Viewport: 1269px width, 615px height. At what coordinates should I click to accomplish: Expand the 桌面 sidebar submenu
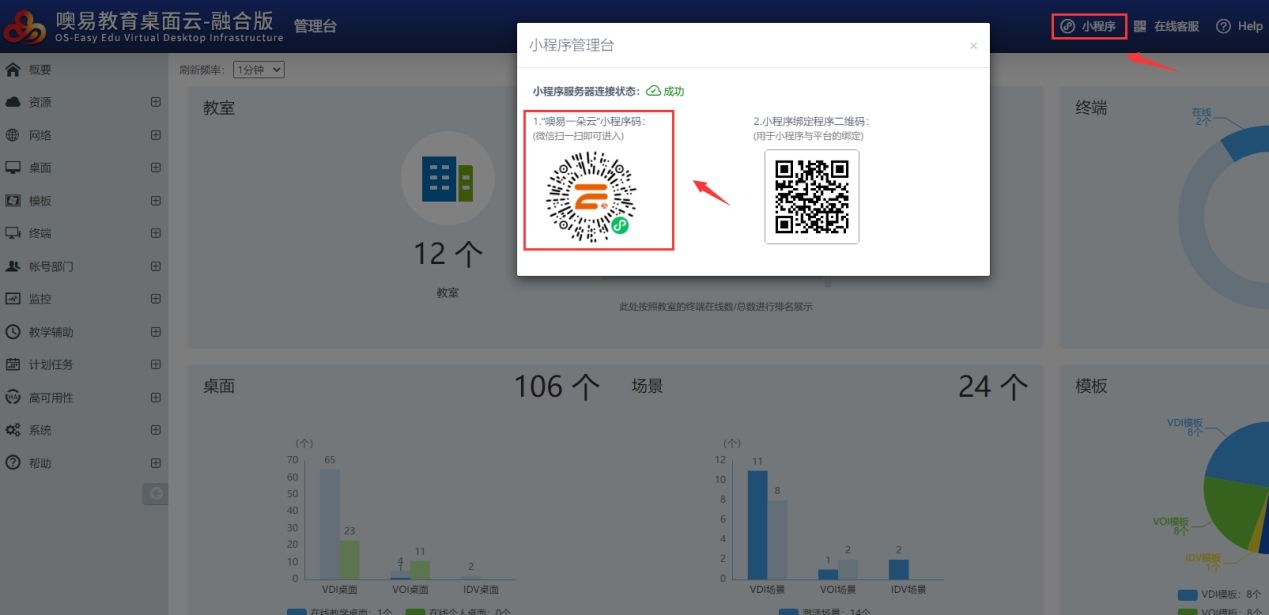[155, 167]
